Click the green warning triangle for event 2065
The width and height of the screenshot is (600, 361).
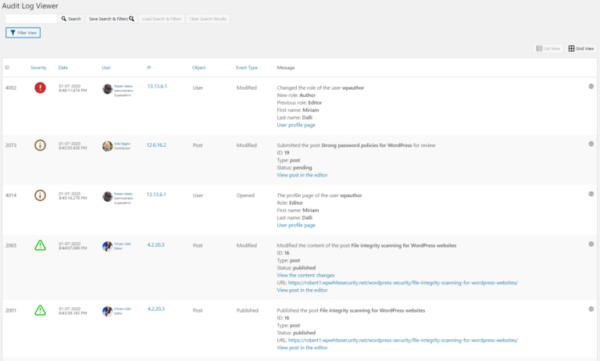click(x=40, y=245)
